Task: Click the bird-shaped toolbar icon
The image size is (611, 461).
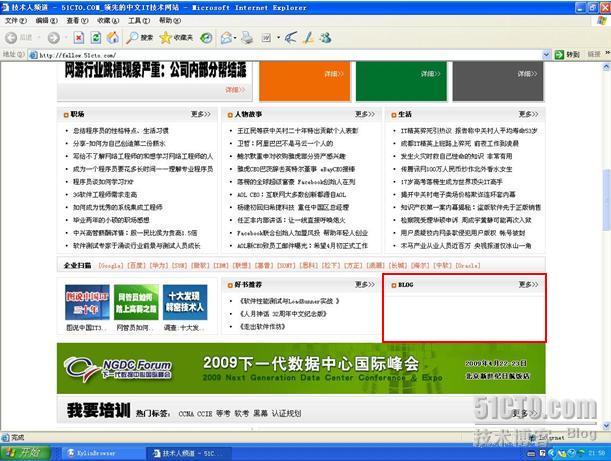Action: tap(290, 38)
